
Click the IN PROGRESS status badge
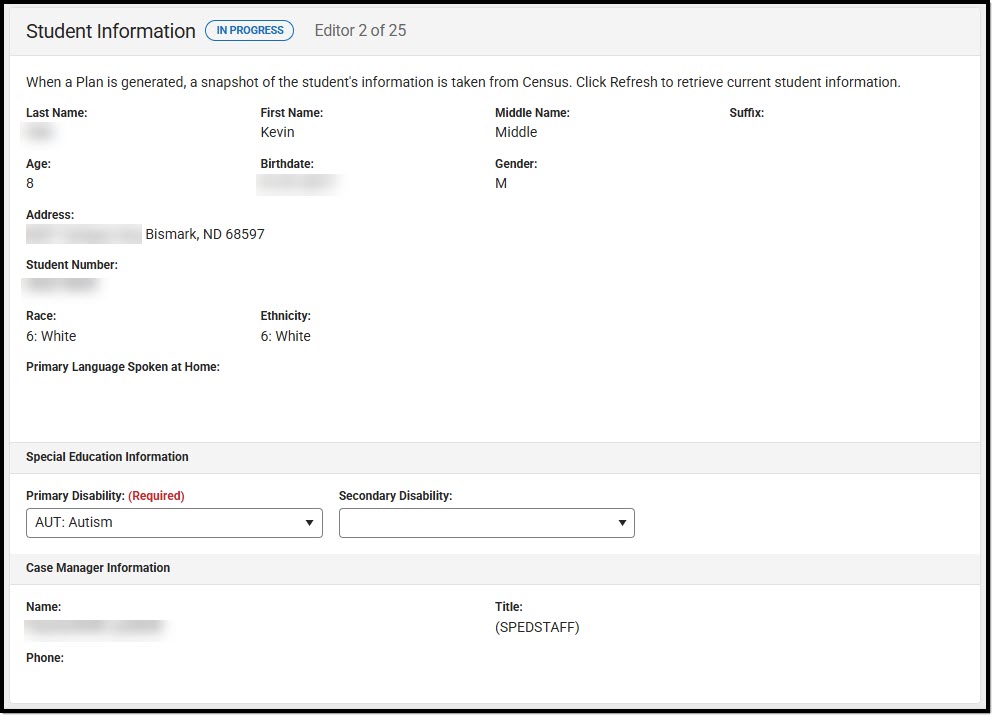[249, 30]
